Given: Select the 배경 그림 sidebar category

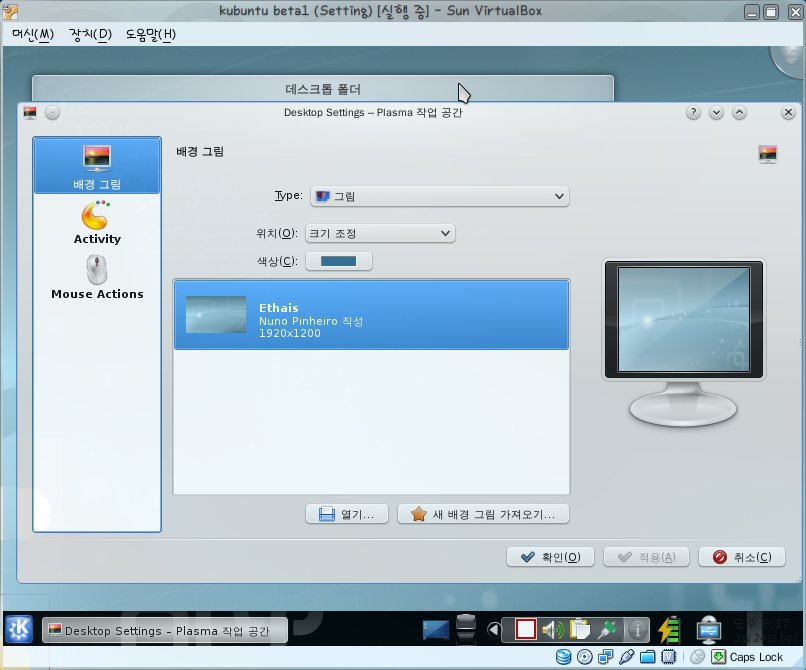Looking at the screenshot, I should point(97,166).
